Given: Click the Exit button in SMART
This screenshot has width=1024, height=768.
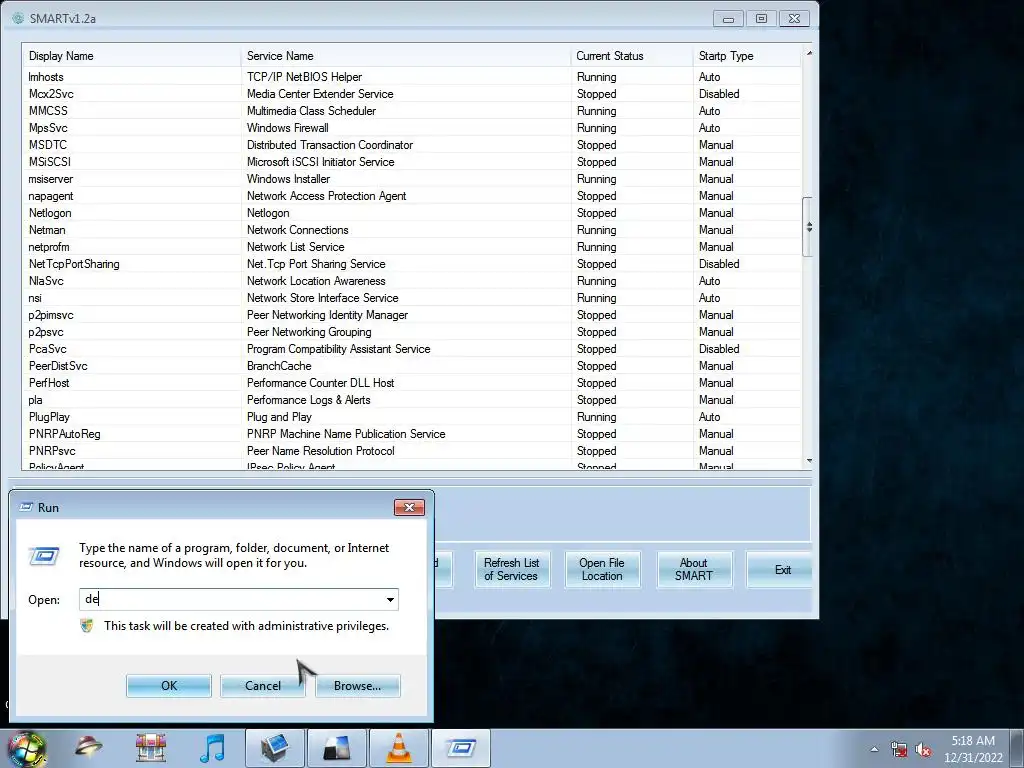Looking at the screenshot, I should pos(782,569).
